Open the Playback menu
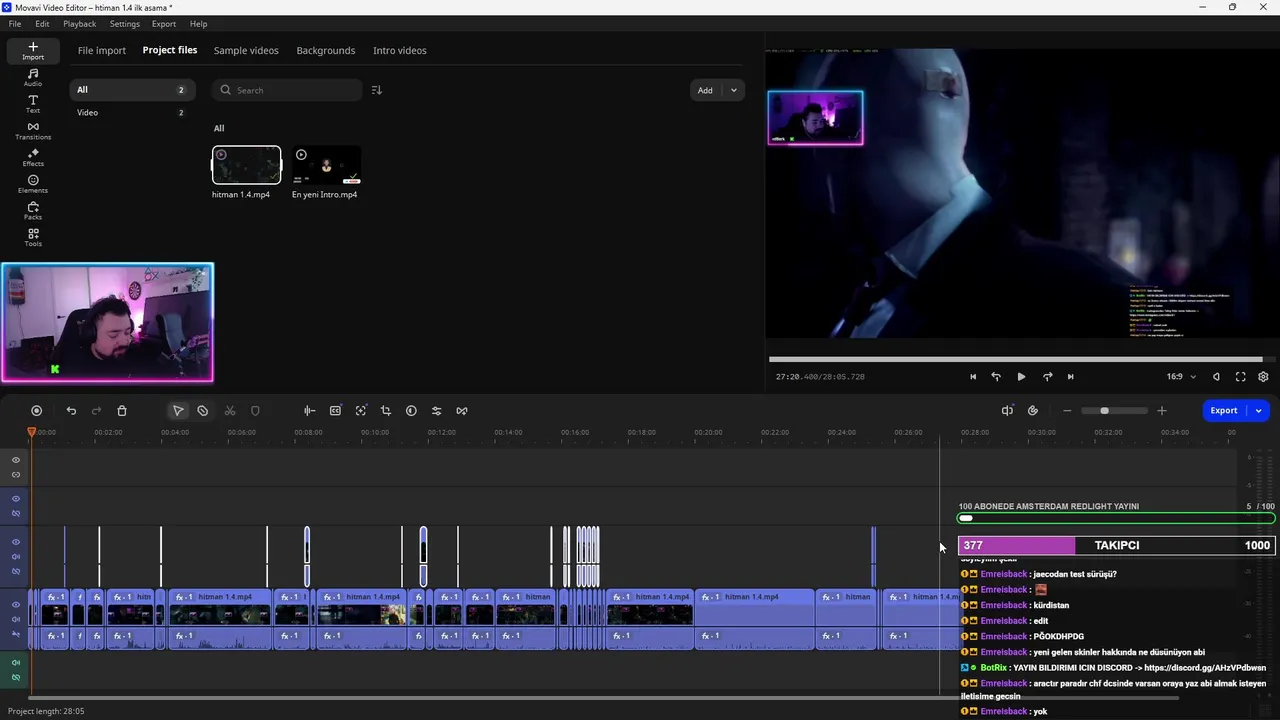 tap(80, 24)
